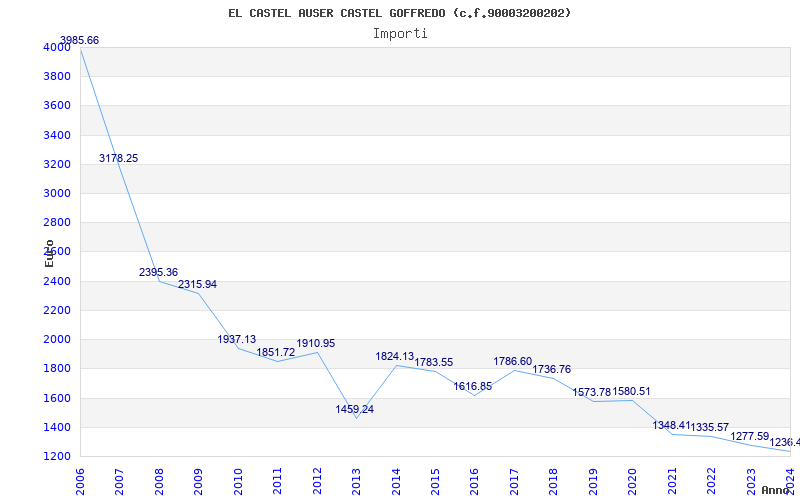Click the 1800 y-axis tick label
The height and width of the screenshot is (500, 800).
[58, 368]
